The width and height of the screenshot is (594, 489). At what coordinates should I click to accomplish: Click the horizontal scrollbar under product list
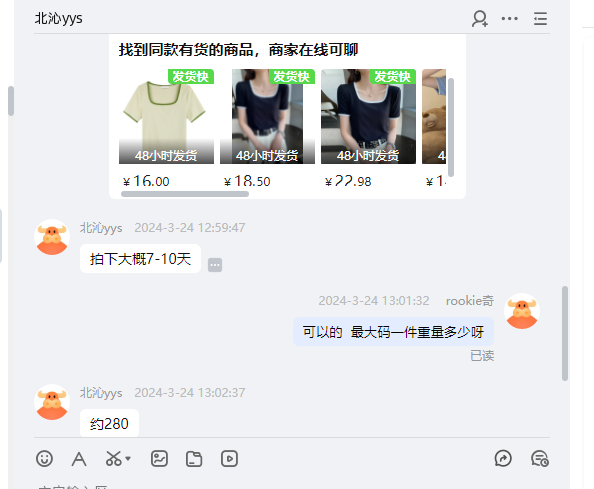click(185, 194)
